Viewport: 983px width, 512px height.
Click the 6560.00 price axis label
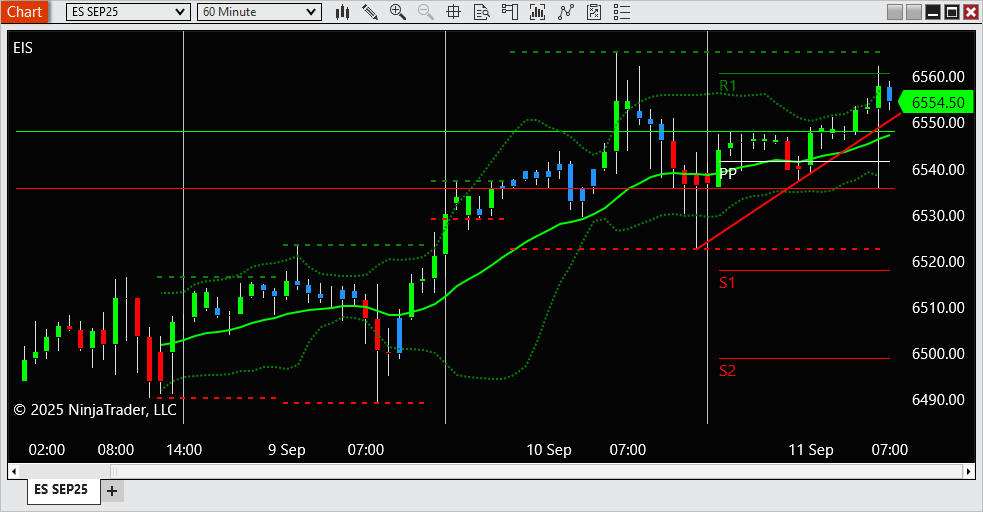[938, 76]
